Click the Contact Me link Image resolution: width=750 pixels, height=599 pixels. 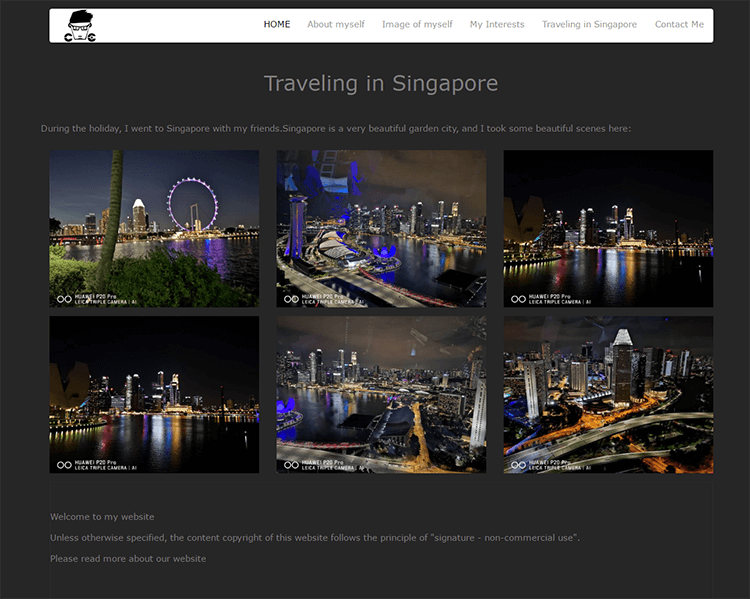tap(679, 24)
